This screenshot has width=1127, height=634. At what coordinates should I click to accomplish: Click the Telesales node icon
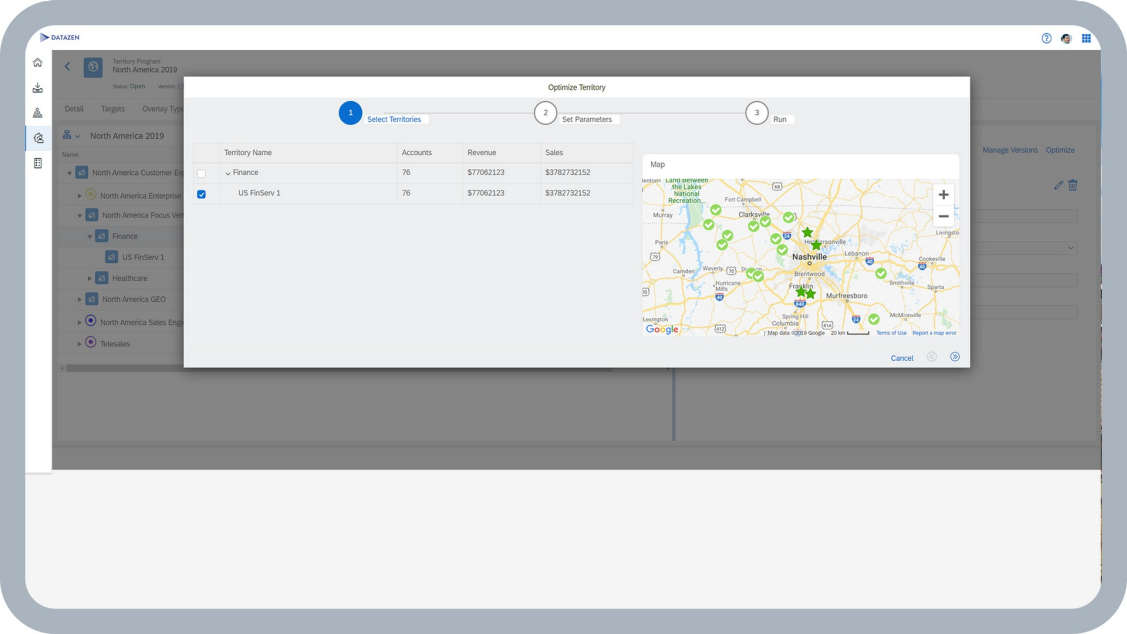click(91, 343)
